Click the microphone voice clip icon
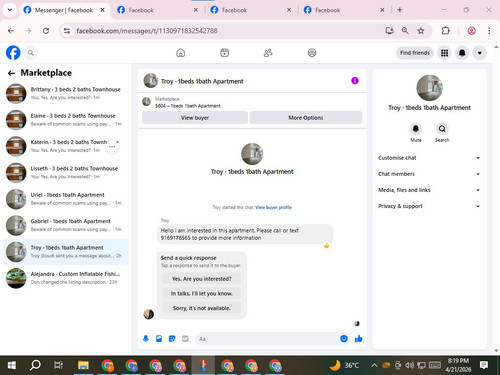The width and height of the screenshot is (500, 375). (146, 339)
